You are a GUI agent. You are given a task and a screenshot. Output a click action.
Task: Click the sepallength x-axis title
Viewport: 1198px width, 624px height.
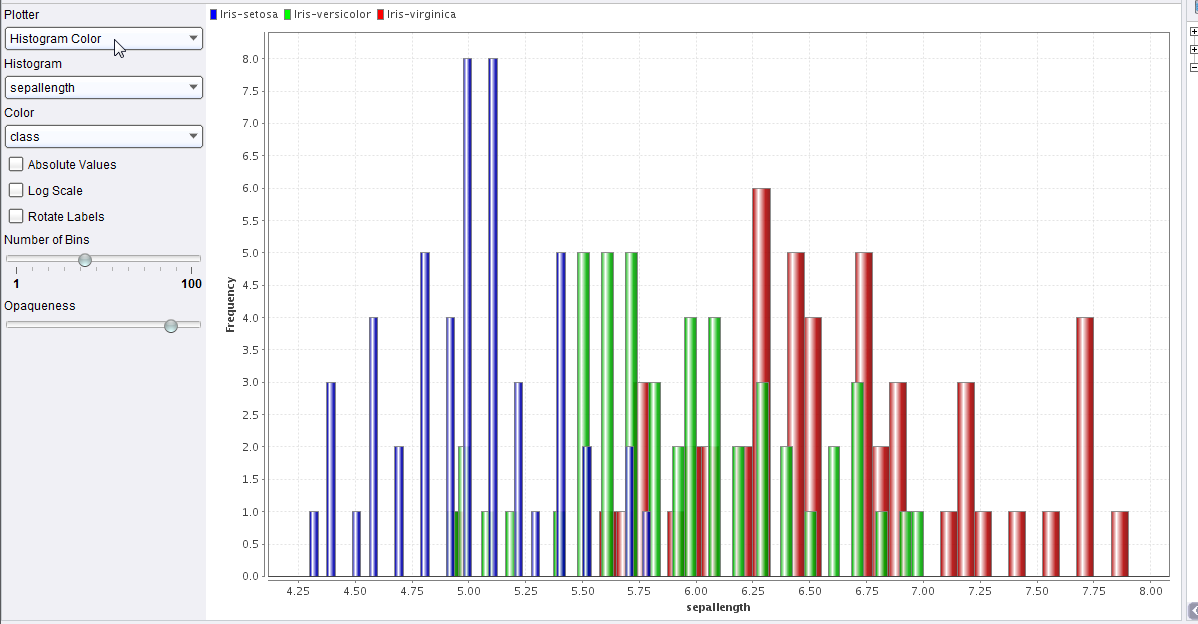(718, 607)
